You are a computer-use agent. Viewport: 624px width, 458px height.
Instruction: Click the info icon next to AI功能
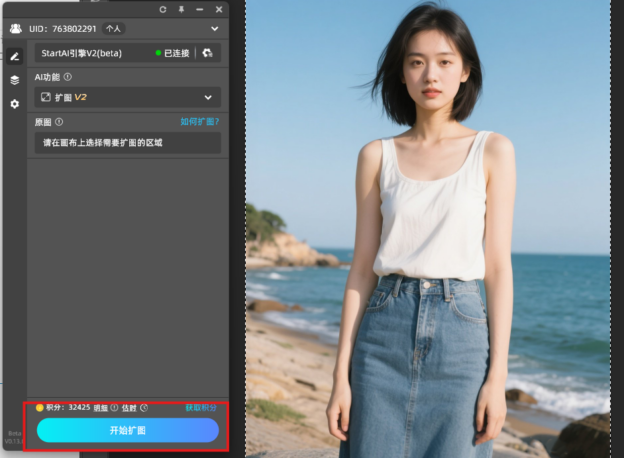(x=68, y=77)
